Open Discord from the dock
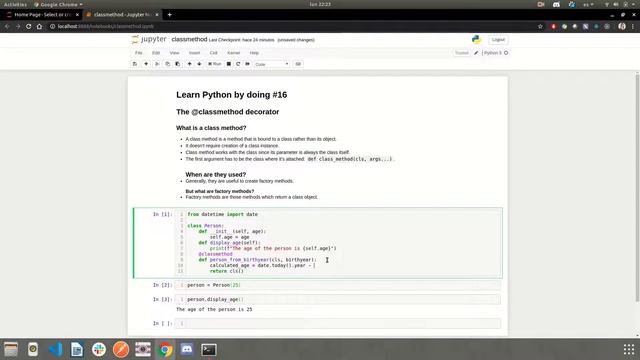The image size is (640, 360). (187, 349)
